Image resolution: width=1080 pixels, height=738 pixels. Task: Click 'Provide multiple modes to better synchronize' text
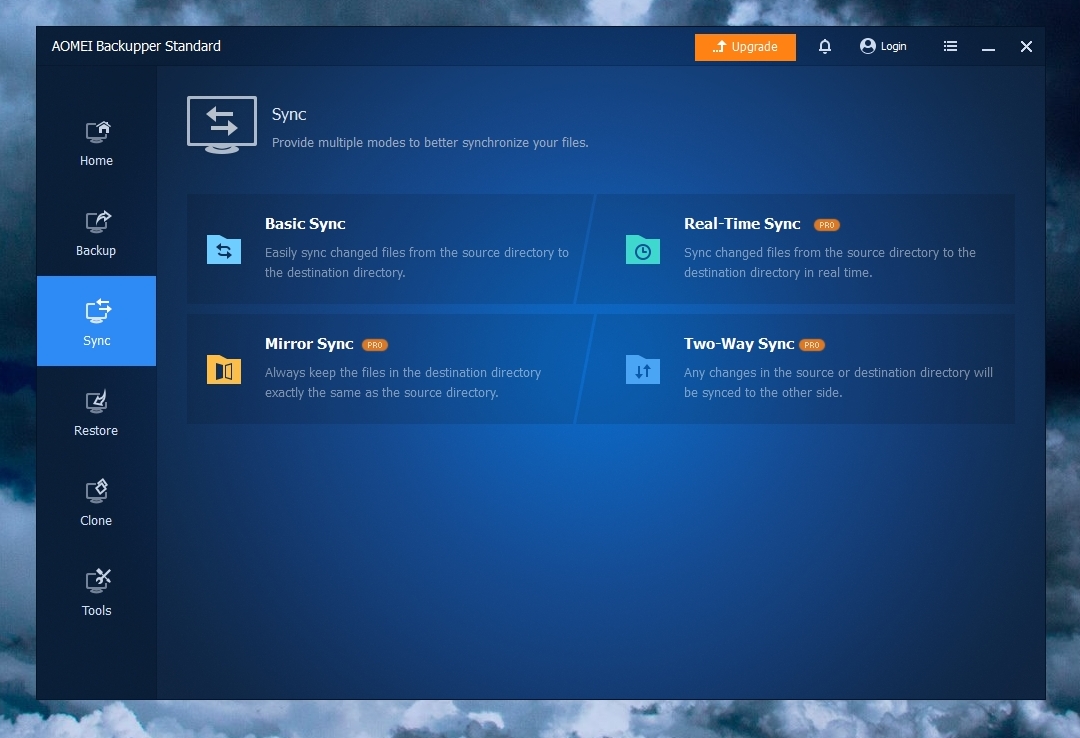430,143
